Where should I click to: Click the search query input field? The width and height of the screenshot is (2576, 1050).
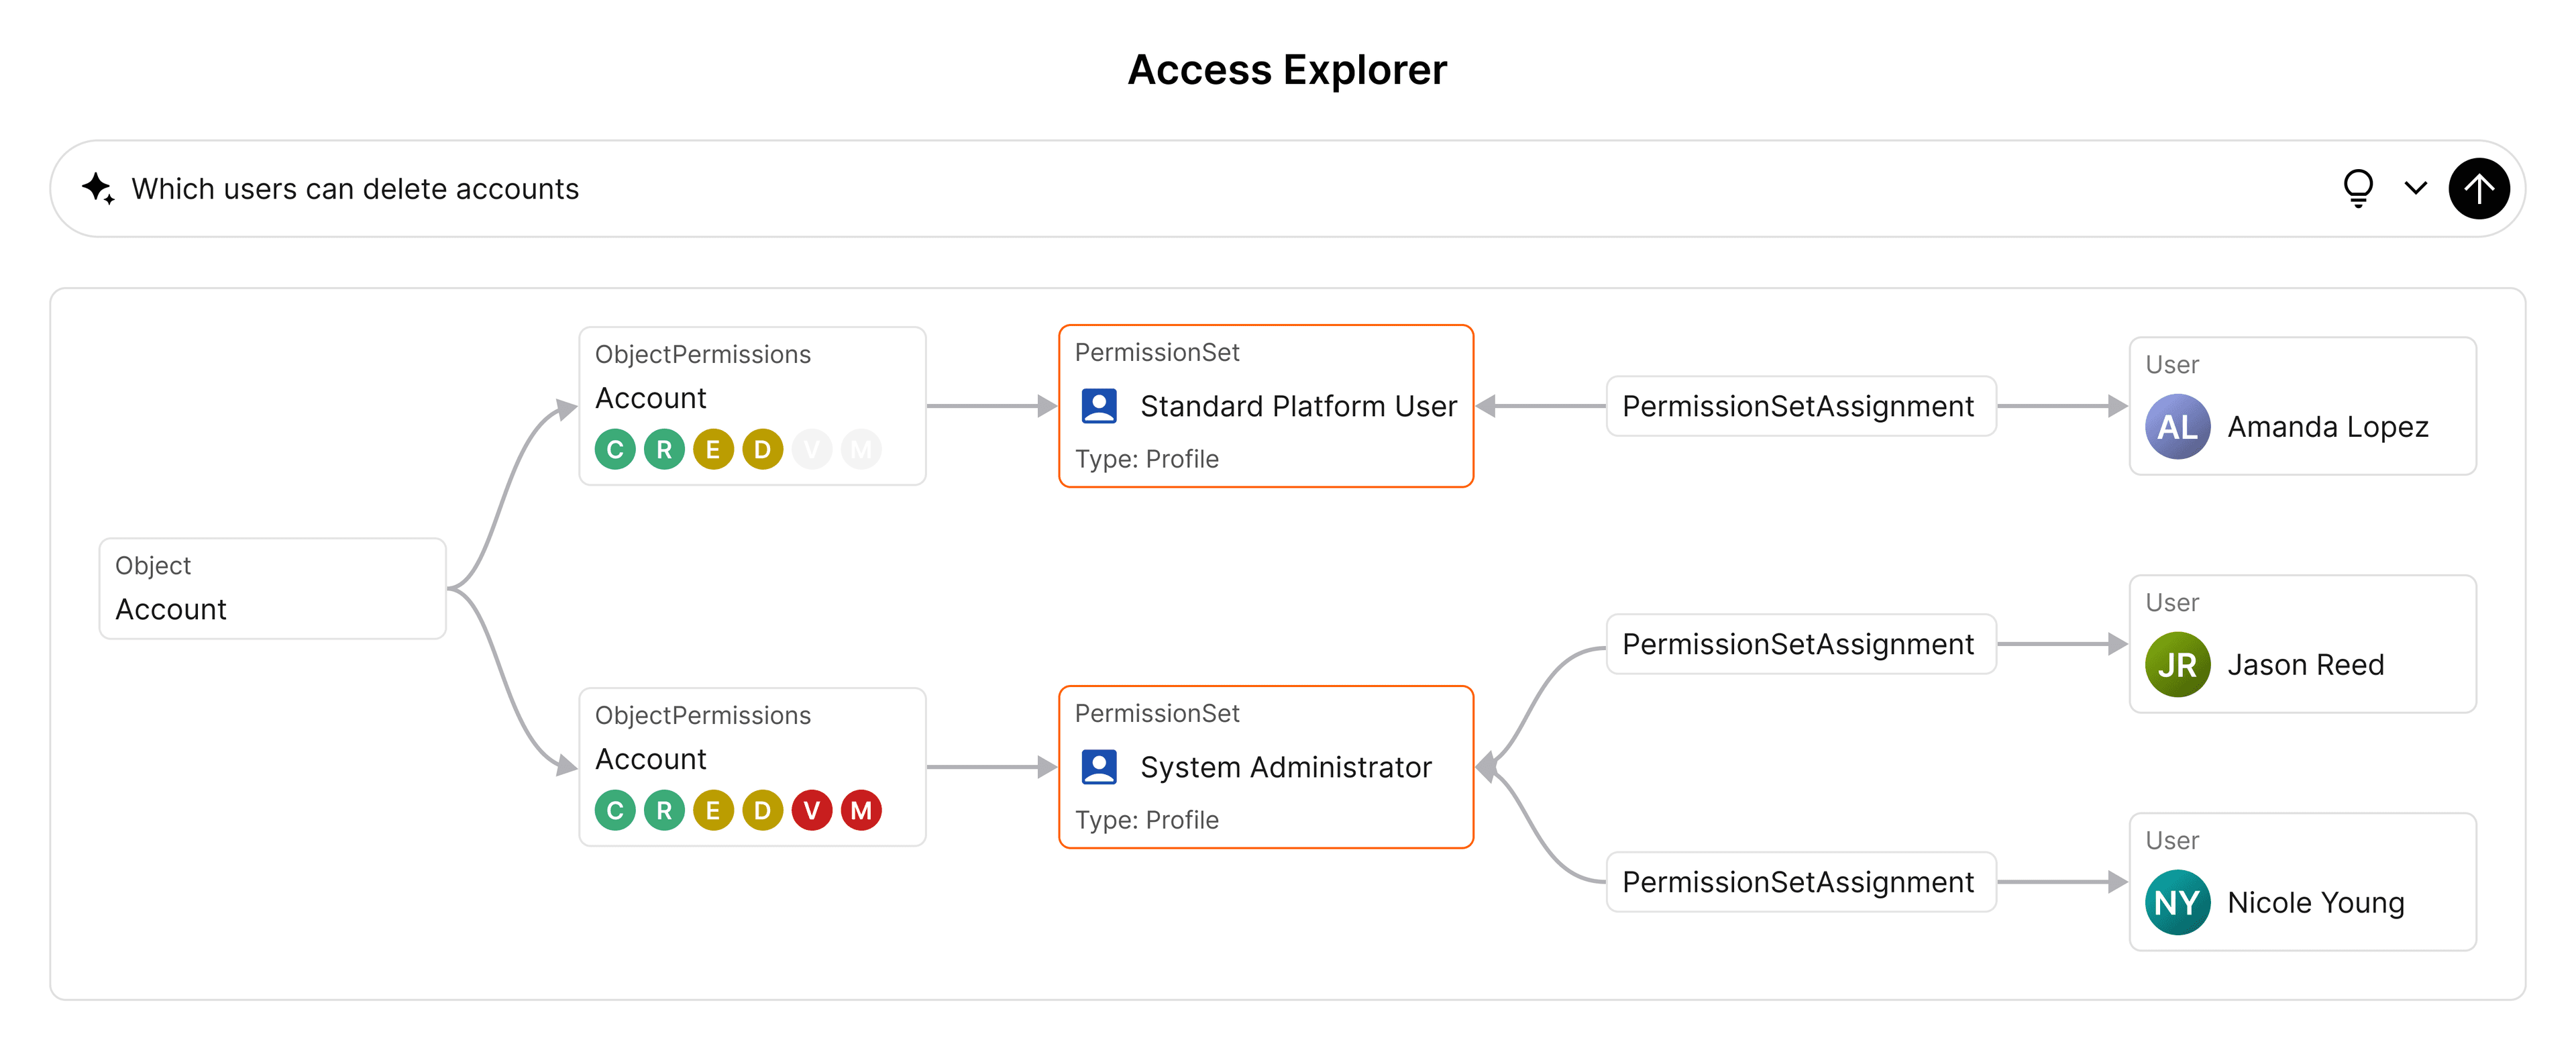pyautogui.click(x=1200, y=188)
